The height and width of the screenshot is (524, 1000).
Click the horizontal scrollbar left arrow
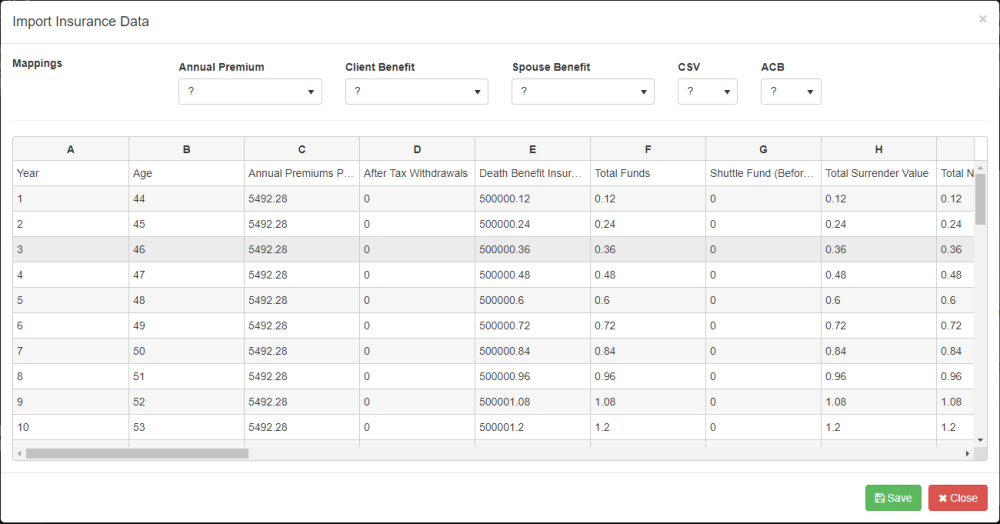pos(19,454)
